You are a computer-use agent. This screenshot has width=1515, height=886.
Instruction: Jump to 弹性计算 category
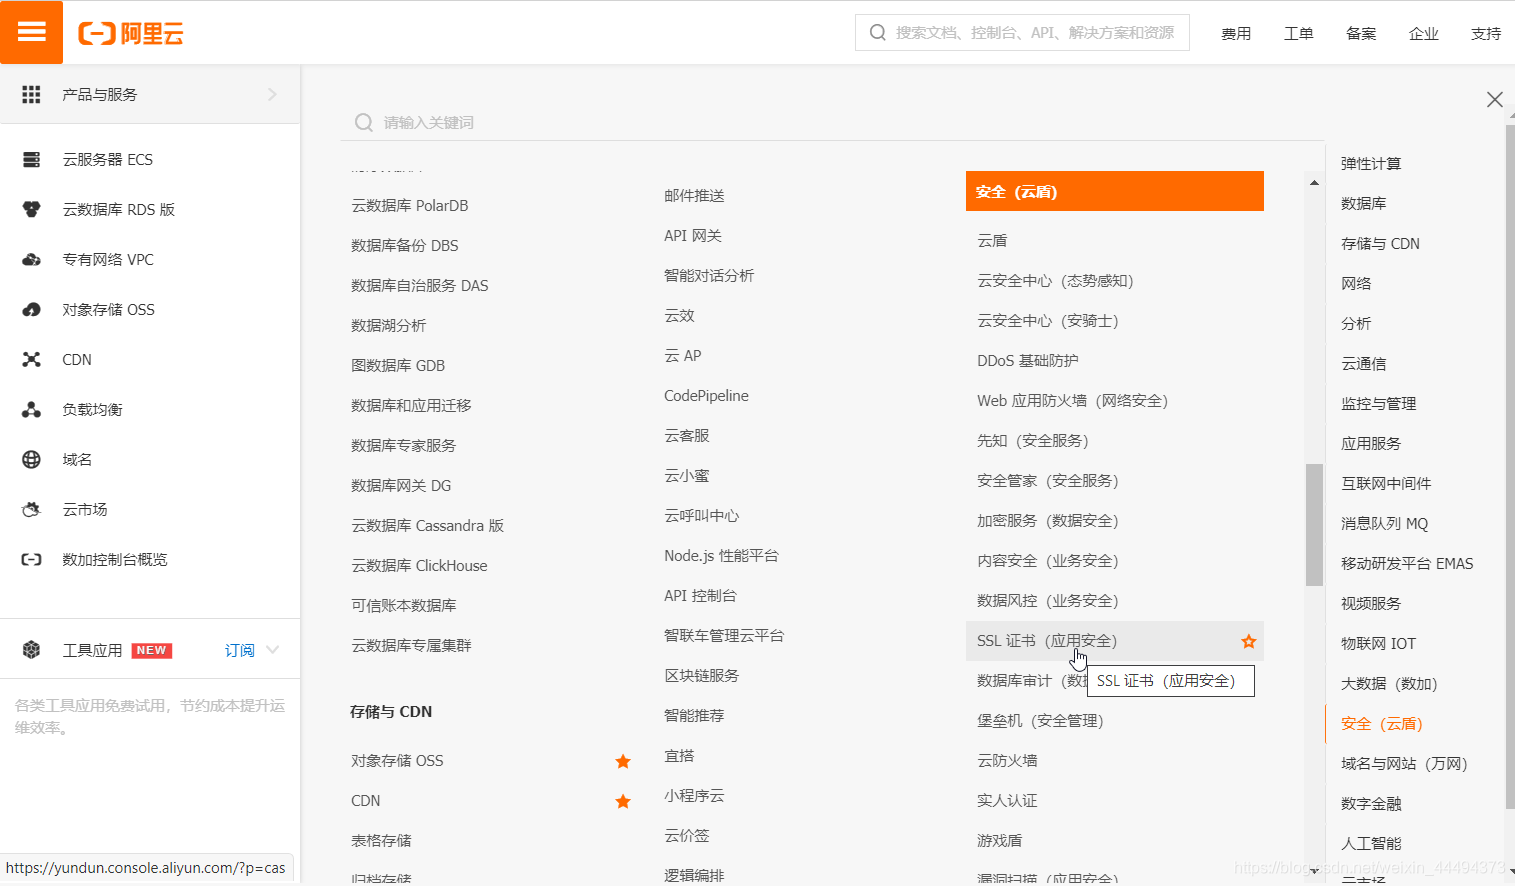(x=1371, y=164)
